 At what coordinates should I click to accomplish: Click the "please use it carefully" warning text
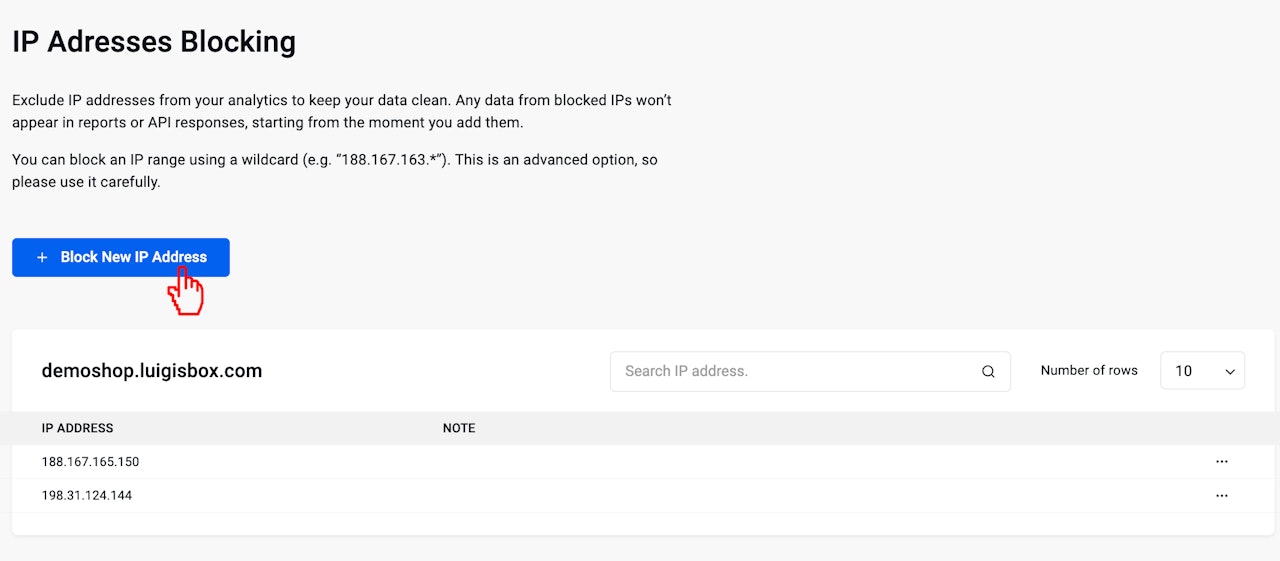pos(86,182)
